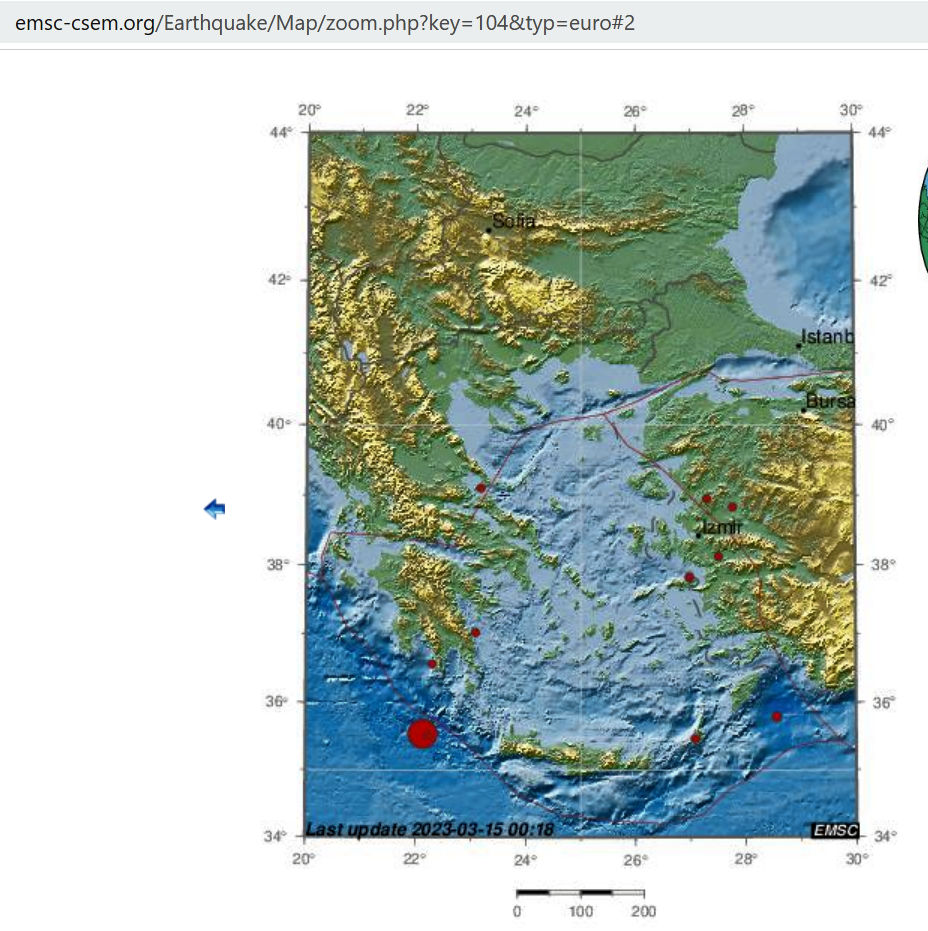This screenshot has width=928, height=931.
Task: Click the Sofia city label
Action: [514, 222]
